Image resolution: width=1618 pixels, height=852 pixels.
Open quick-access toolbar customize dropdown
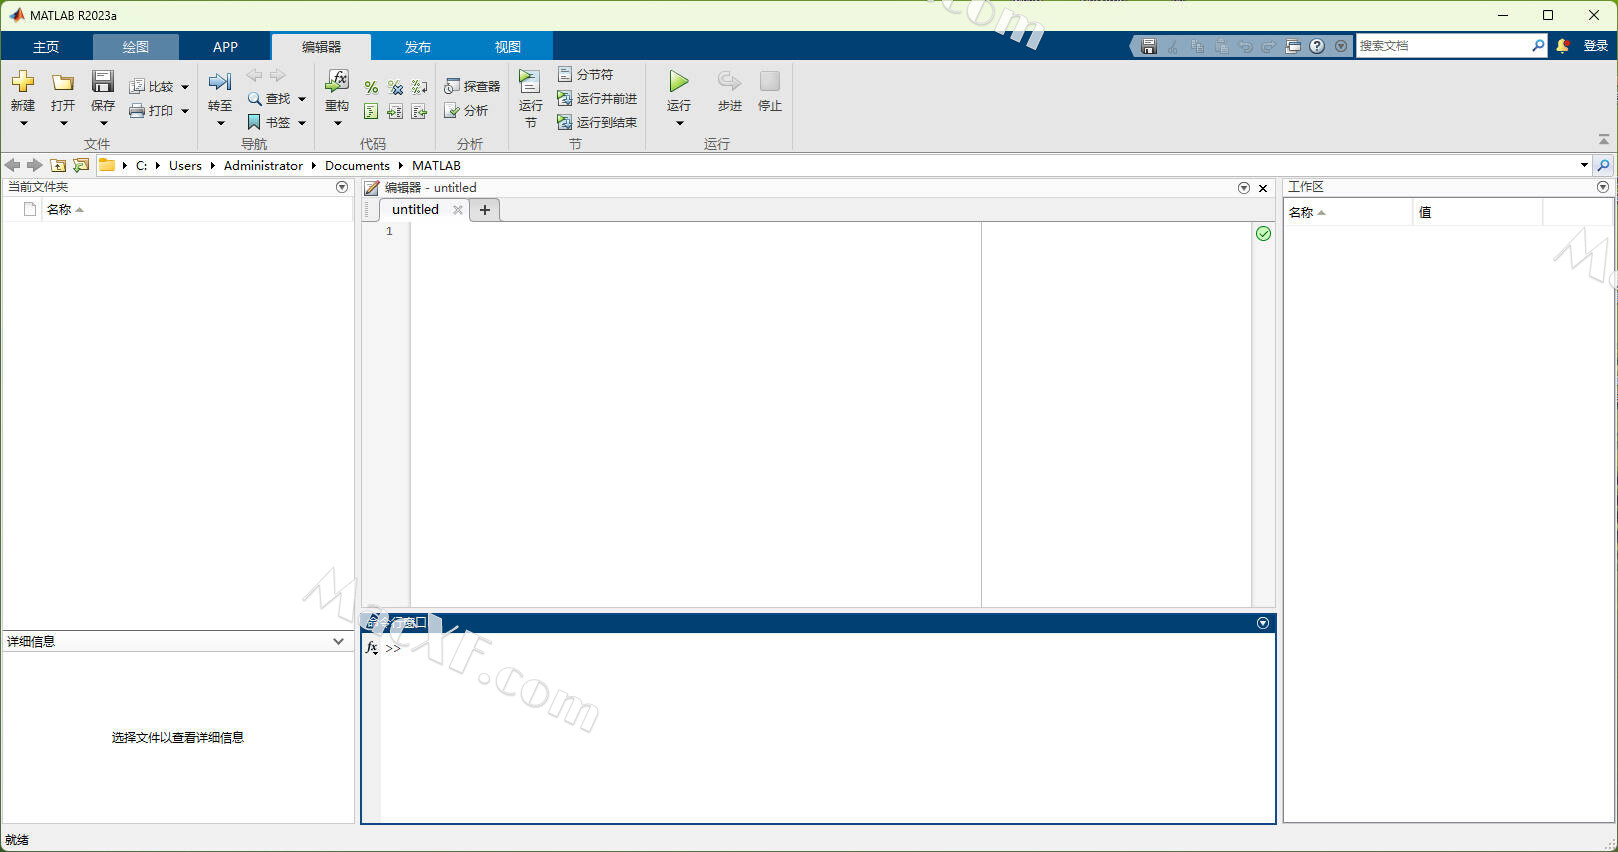coord(1341,46)
